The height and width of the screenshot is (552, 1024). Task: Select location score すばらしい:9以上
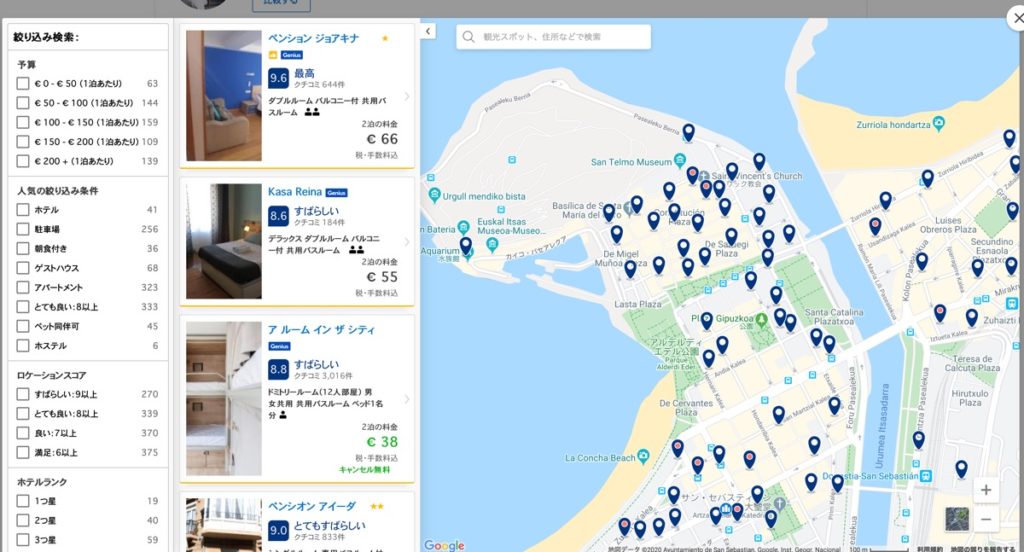point(23,394)
